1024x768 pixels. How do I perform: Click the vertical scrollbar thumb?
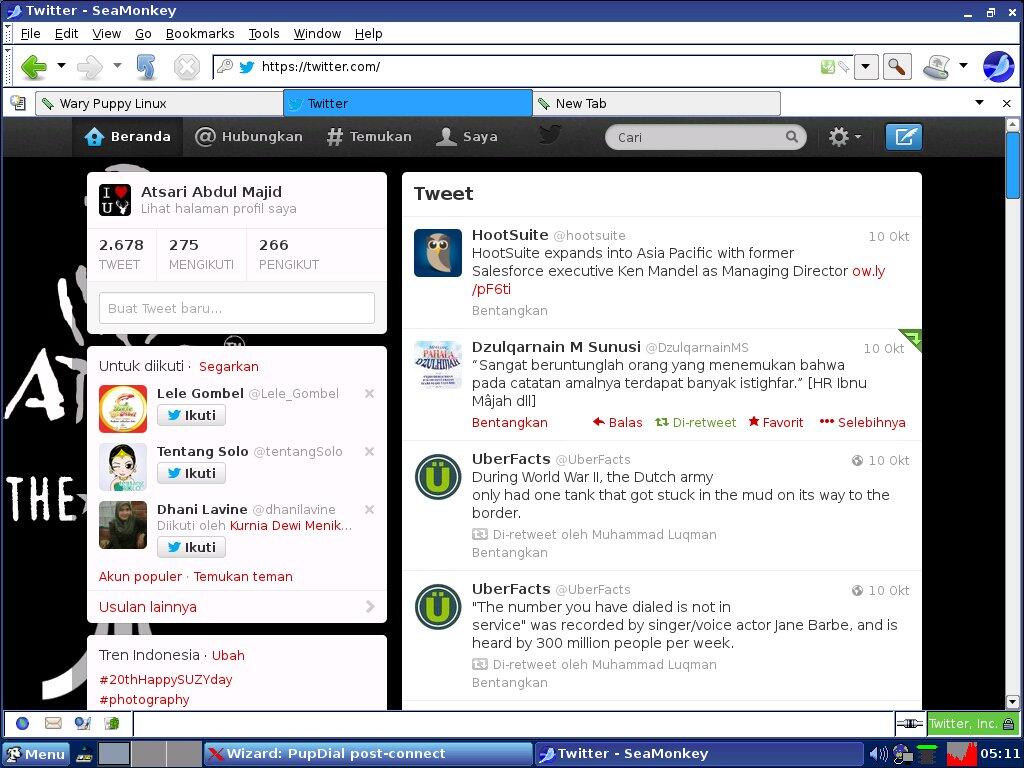click(x=1012, y=165)
